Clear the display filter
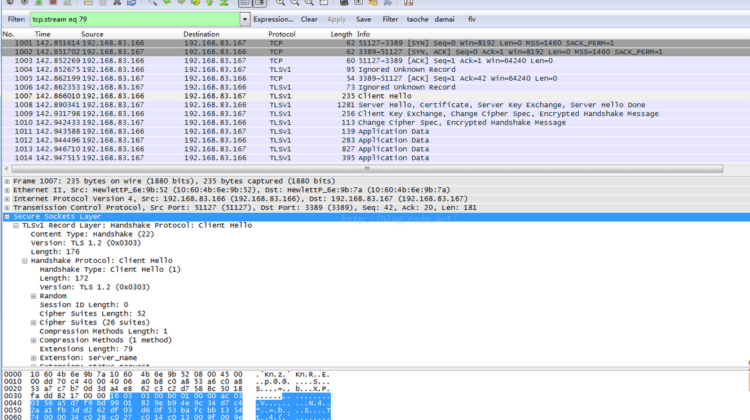The width and height of the screenshot is (750, 420). click(x=309, y=19)
